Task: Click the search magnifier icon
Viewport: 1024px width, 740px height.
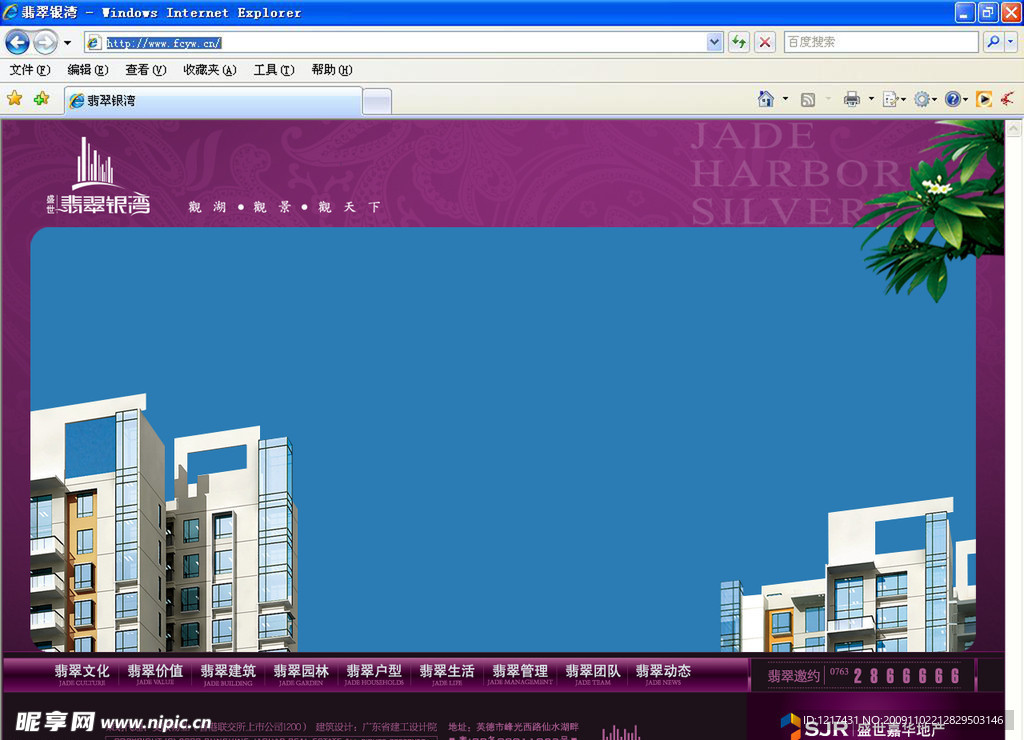Action: pos(993,42)
